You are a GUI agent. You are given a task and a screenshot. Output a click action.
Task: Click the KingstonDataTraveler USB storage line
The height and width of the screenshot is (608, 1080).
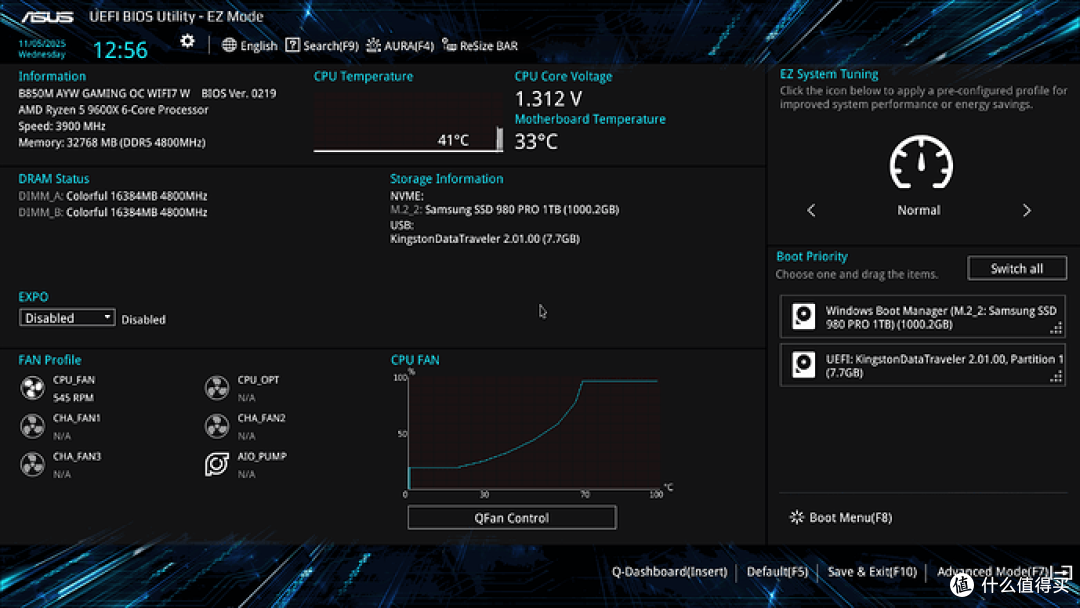pos(485,239)
